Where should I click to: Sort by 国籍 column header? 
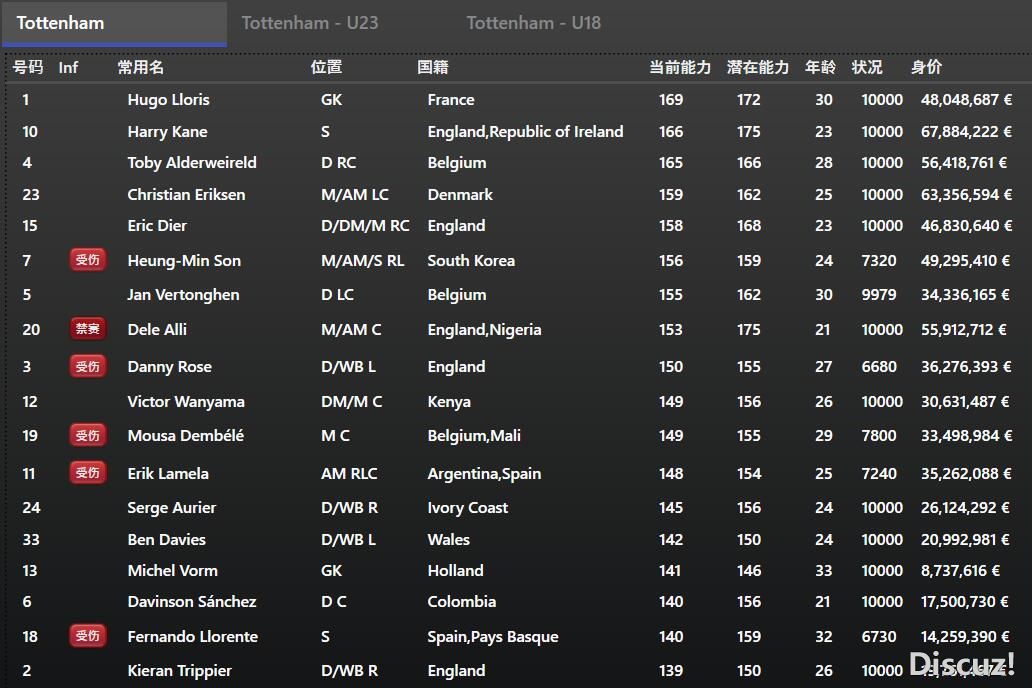433,67
